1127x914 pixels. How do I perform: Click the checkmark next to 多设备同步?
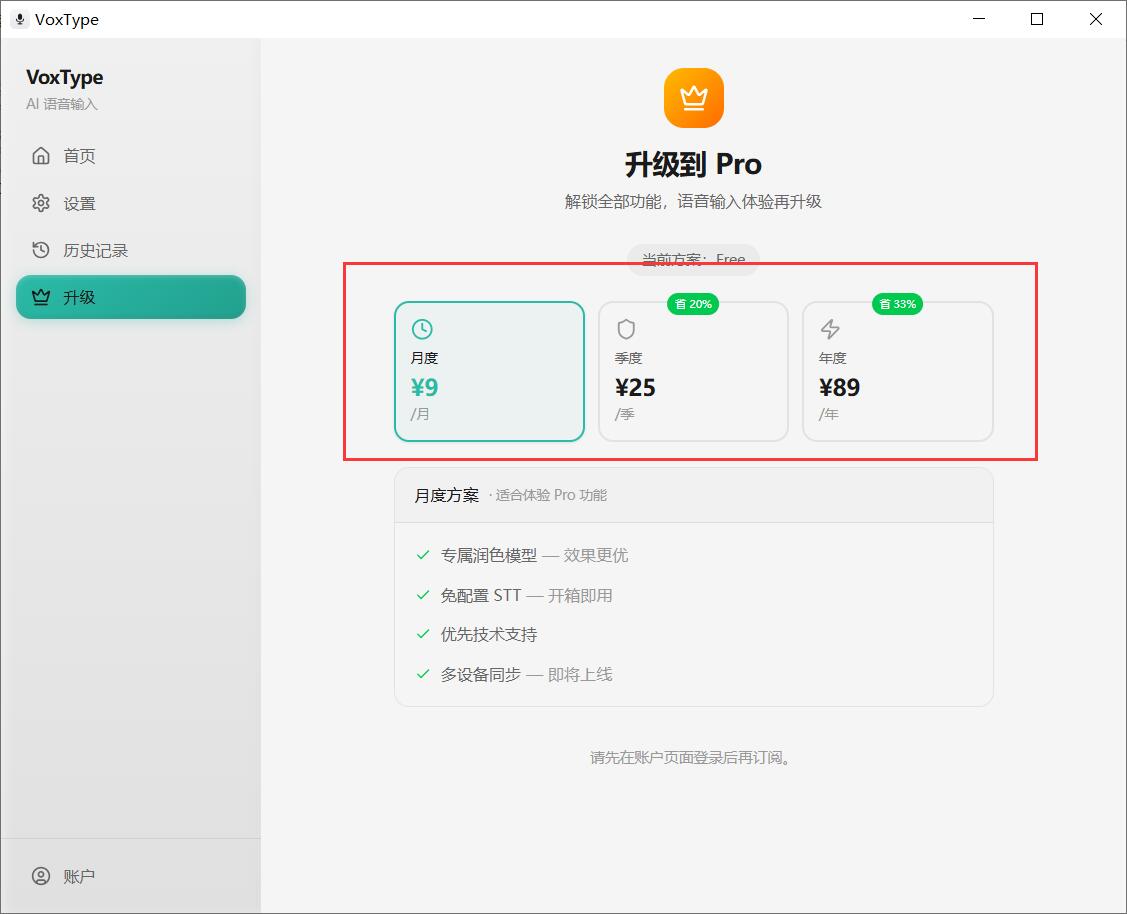coord(423,674)
